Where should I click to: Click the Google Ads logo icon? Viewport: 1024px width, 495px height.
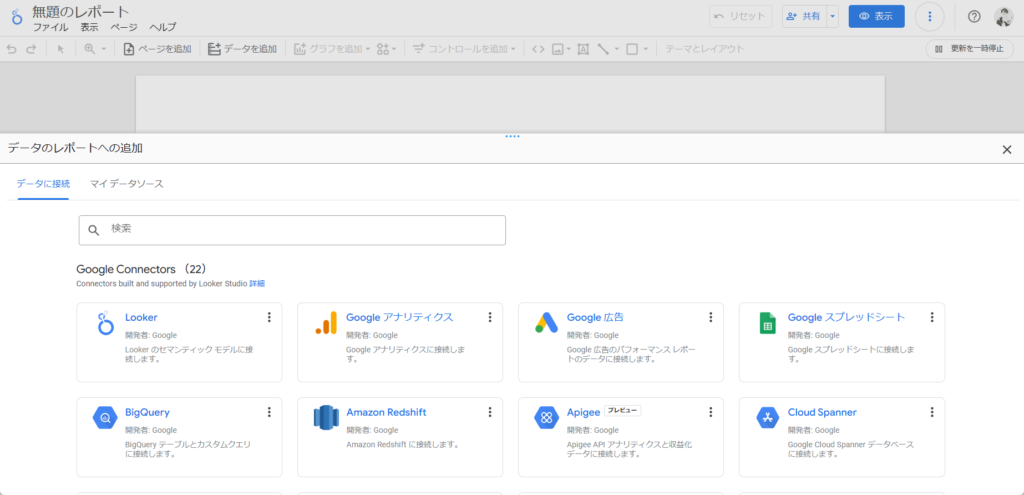(546, 323)
